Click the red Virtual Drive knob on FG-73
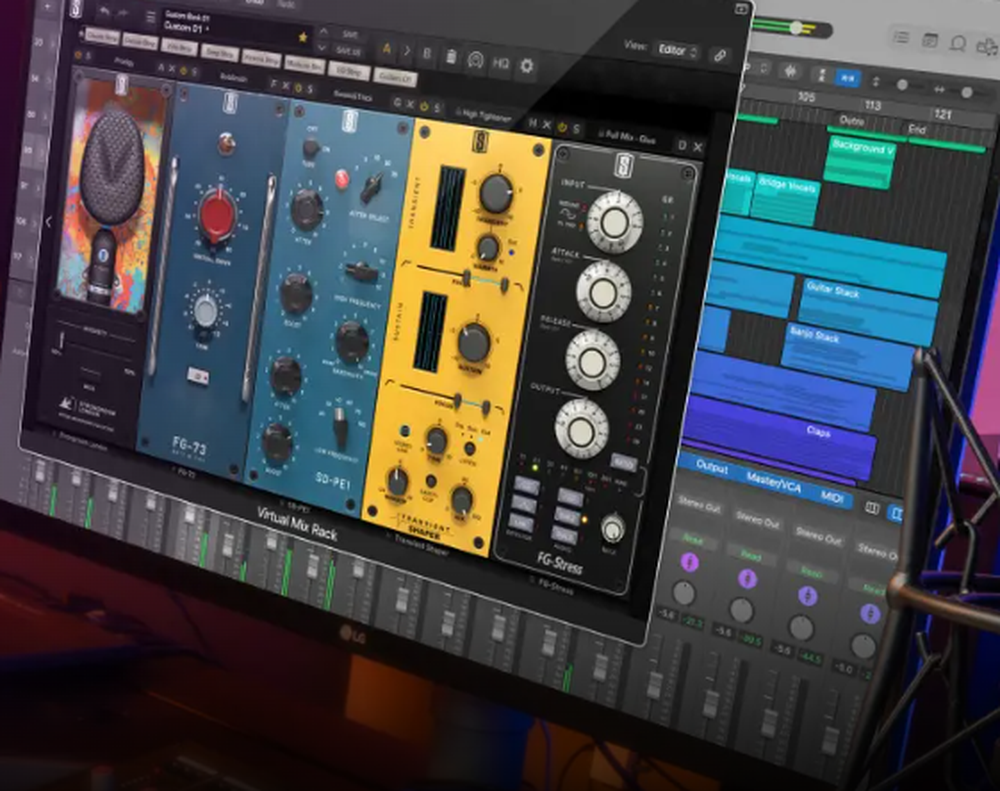This screenshot has height=791, width=1000. (x=219, y=214)
